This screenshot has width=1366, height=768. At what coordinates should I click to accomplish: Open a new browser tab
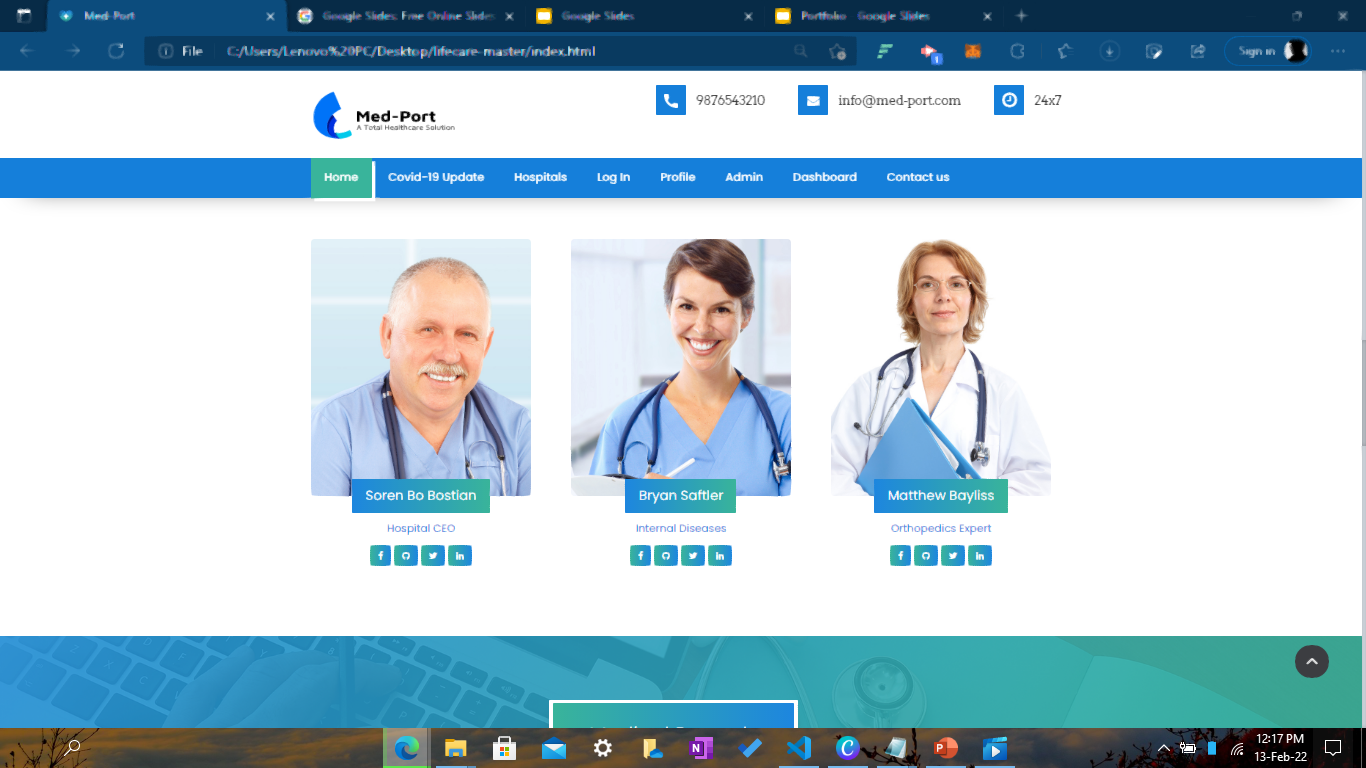(1021, 16)
